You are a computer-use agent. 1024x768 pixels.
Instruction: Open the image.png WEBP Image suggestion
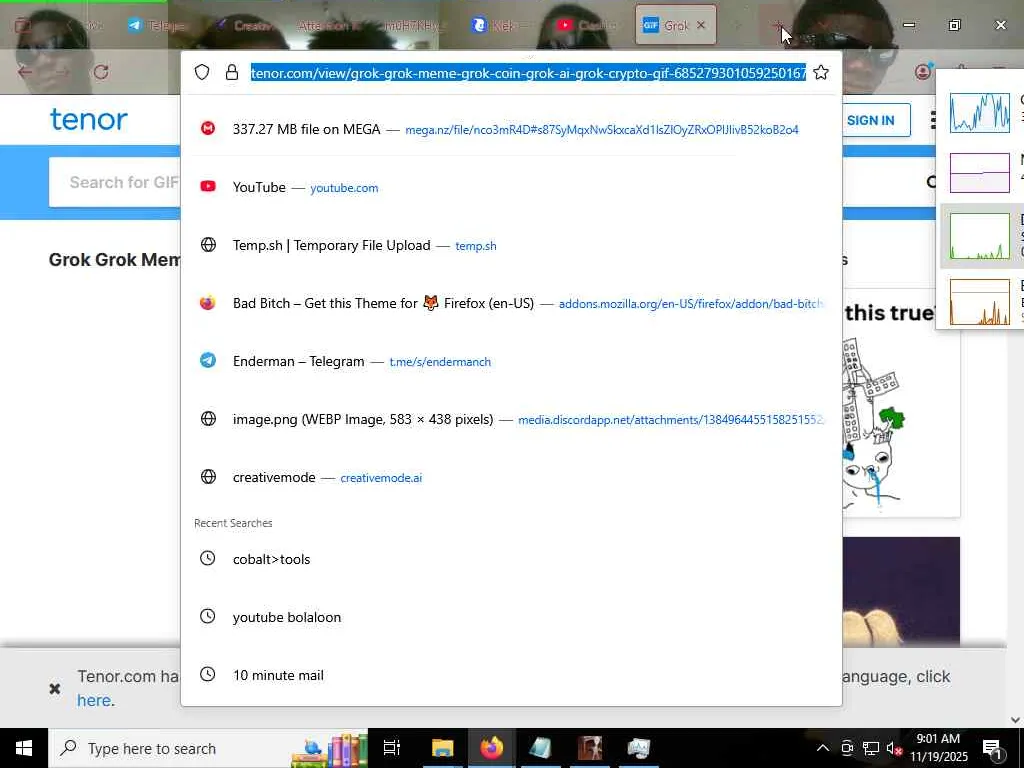[511, 419]
